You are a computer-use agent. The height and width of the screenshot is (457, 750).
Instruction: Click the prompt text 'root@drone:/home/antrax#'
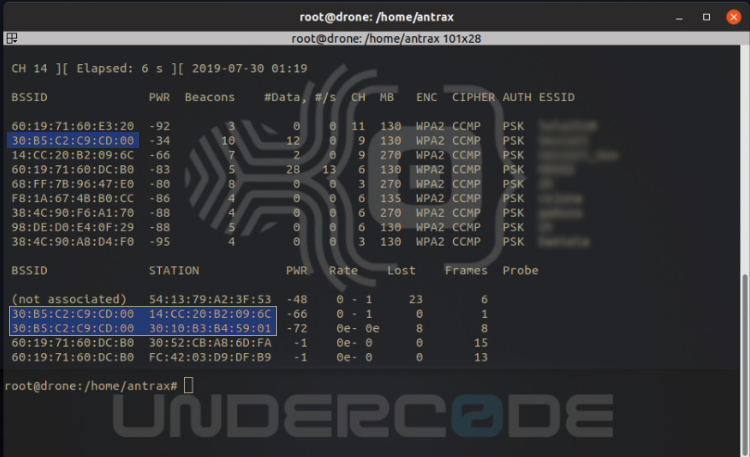91,386
